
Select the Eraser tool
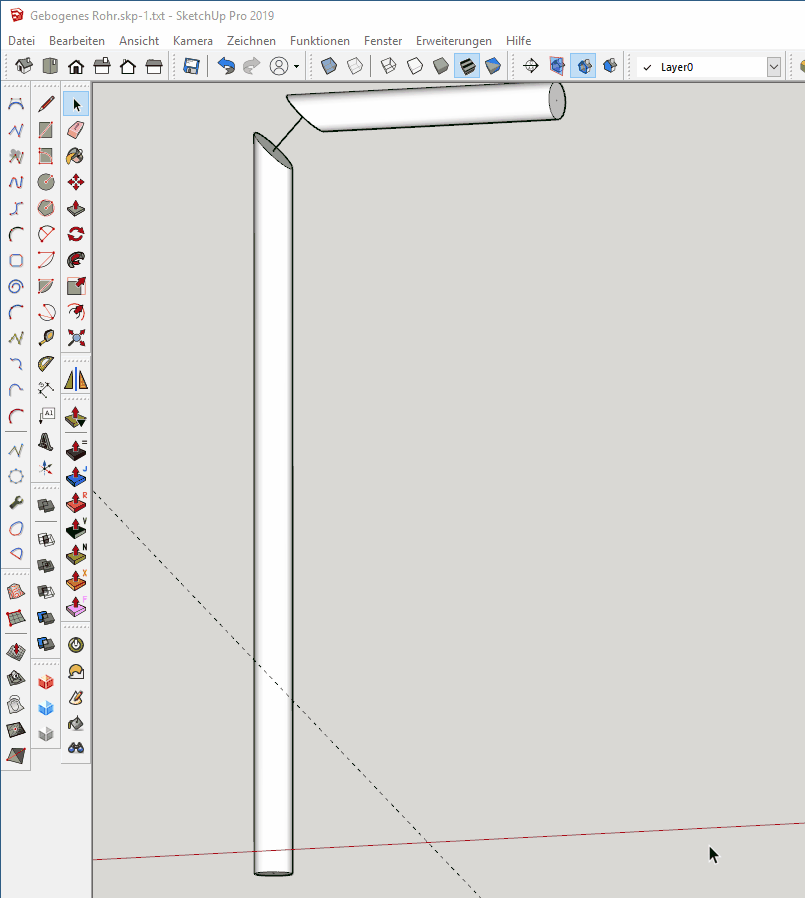coord(76,130)
